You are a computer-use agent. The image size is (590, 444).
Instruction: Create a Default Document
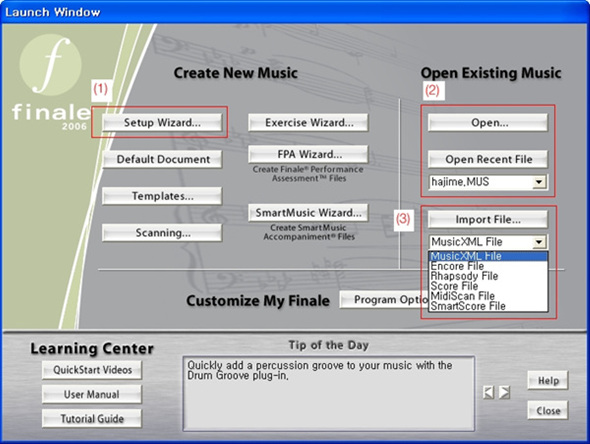coord(162,159)
